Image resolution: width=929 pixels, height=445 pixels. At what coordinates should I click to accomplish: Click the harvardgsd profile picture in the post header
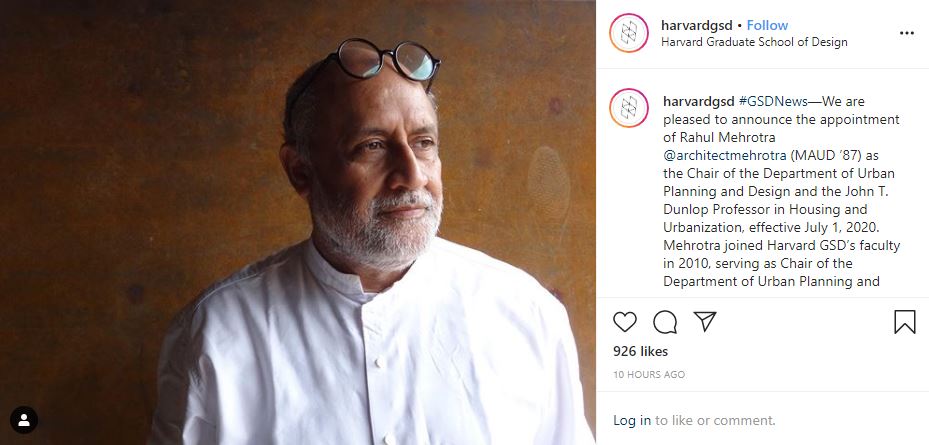629,33
